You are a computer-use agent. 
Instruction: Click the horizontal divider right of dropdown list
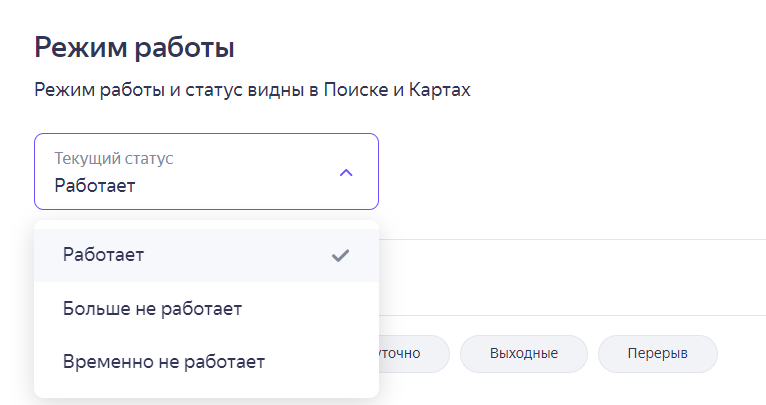point(570,239)
